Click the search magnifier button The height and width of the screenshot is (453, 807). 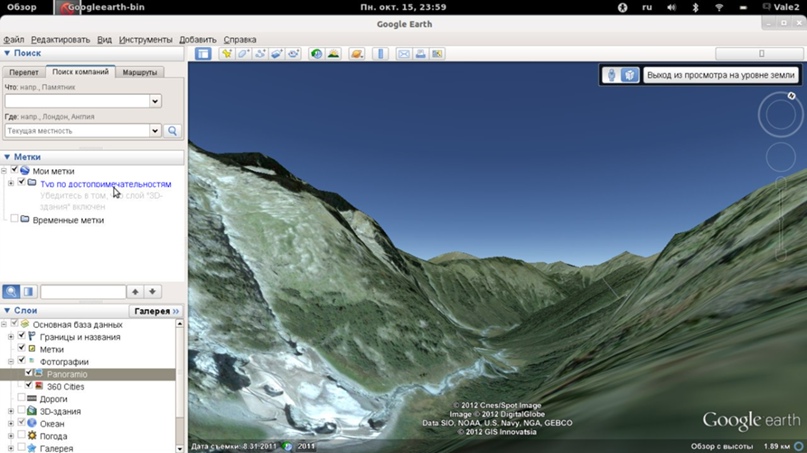tap(173, 131)
